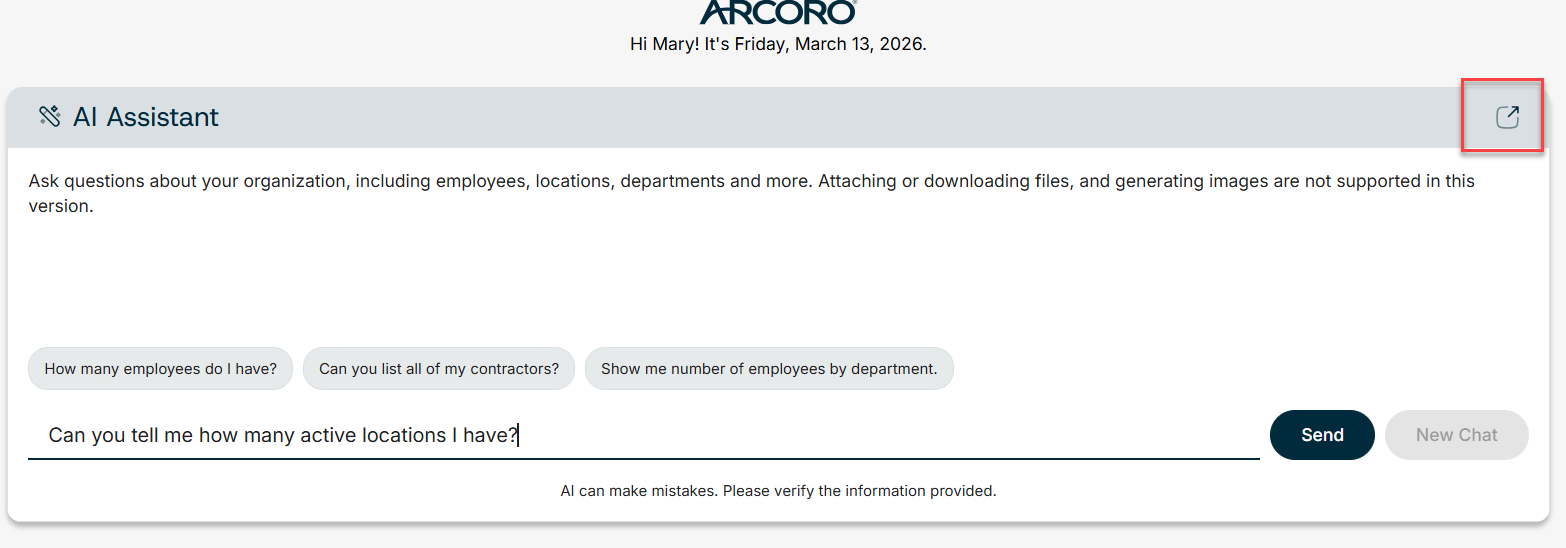Click the 'AI Assistant' header title
The image size is (1566, 548).
(146, 117)
